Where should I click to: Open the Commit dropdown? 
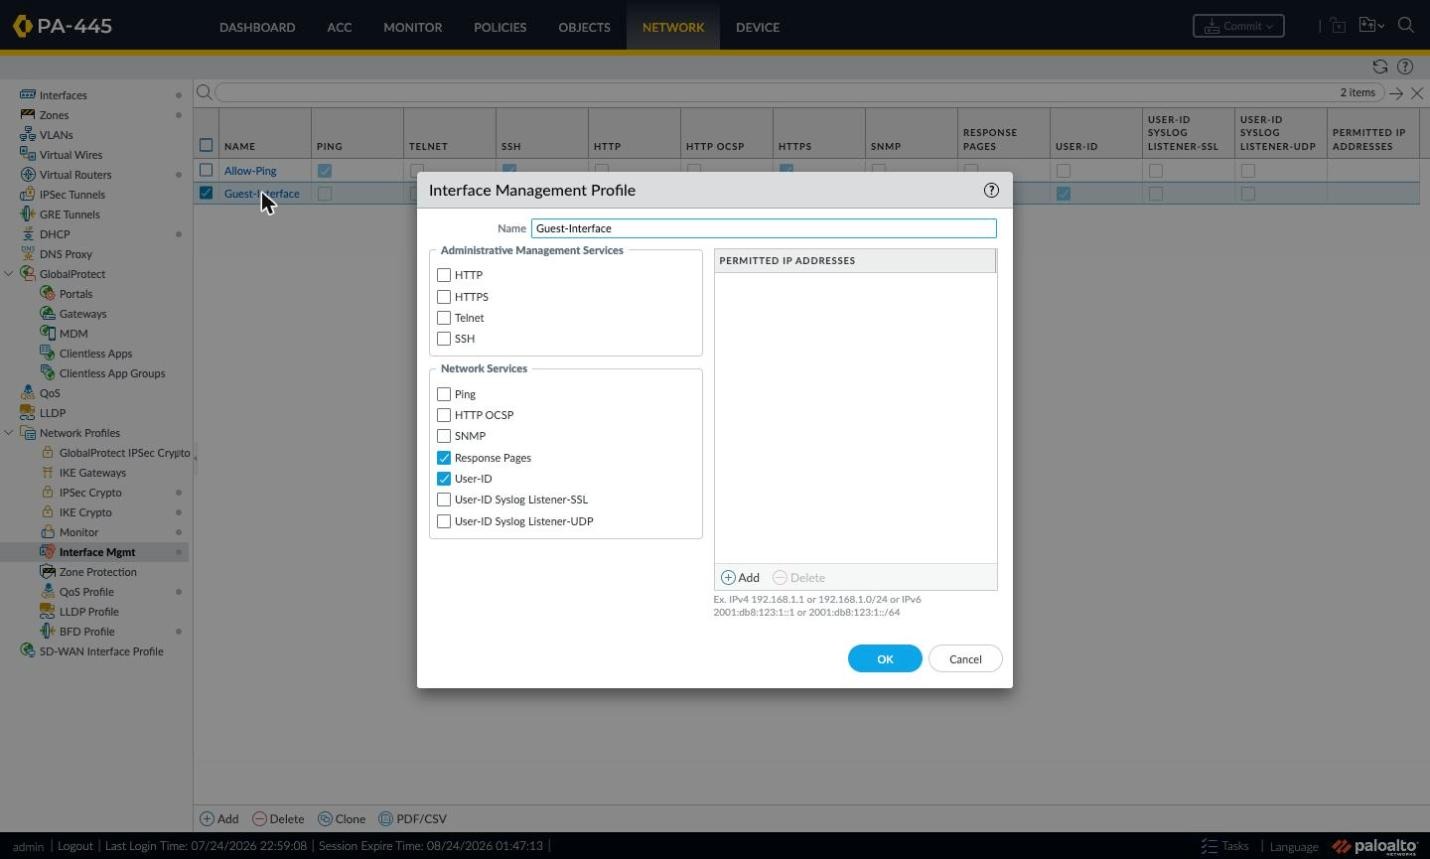point(1238,26)
